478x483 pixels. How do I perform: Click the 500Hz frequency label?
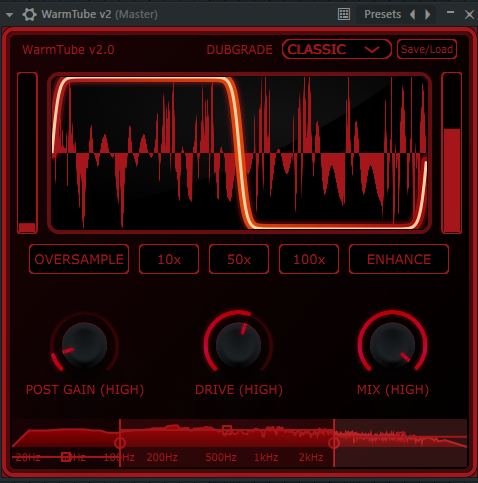(x=221, y=457)
